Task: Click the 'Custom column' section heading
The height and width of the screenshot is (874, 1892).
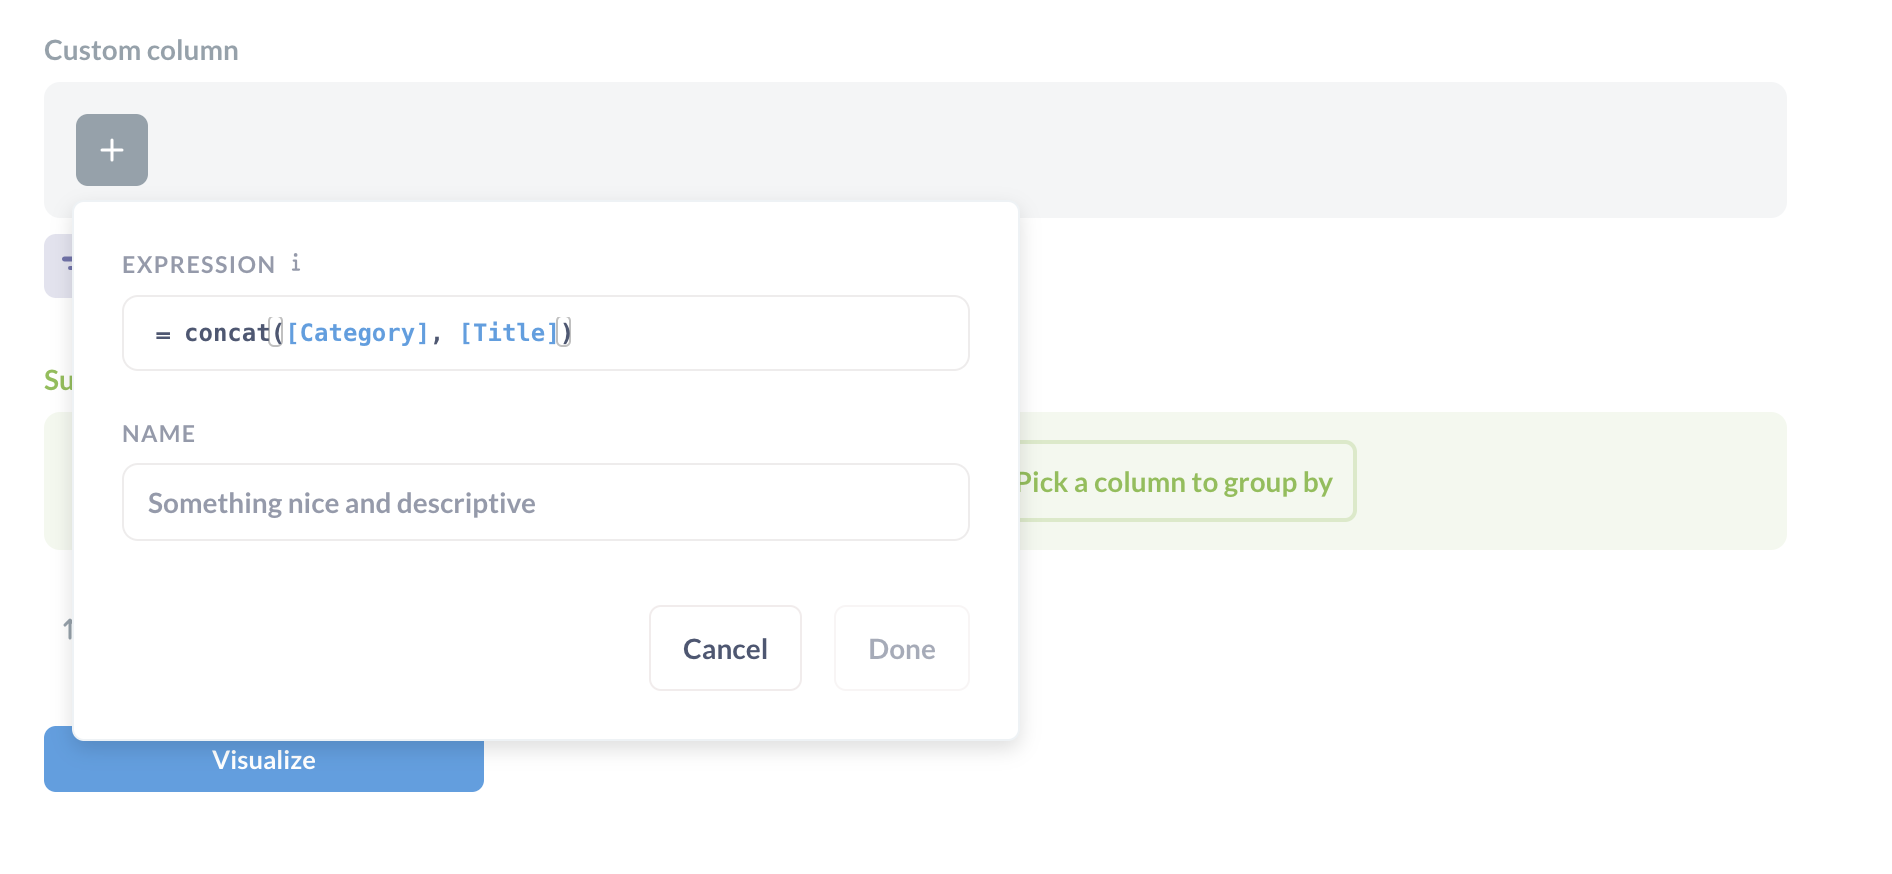Action: [x=141, y=50]
